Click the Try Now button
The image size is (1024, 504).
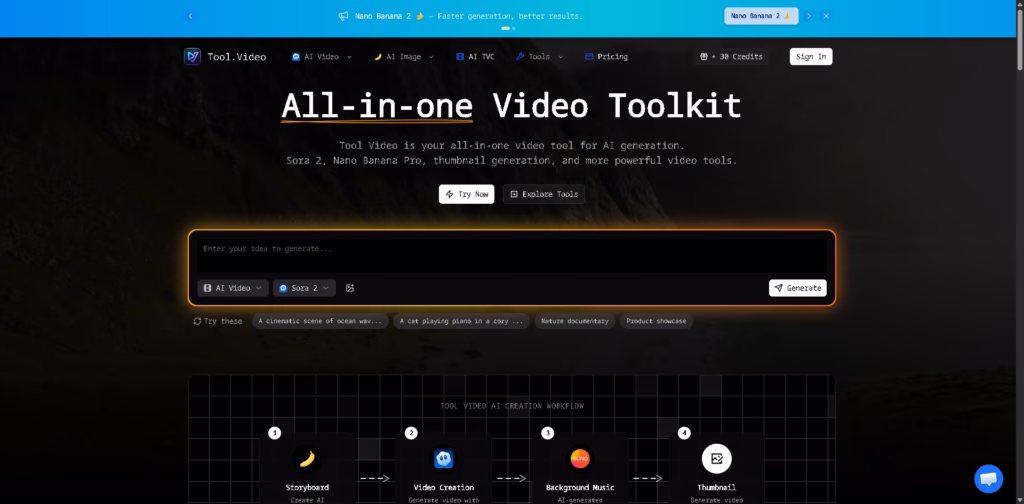(466, 194)
